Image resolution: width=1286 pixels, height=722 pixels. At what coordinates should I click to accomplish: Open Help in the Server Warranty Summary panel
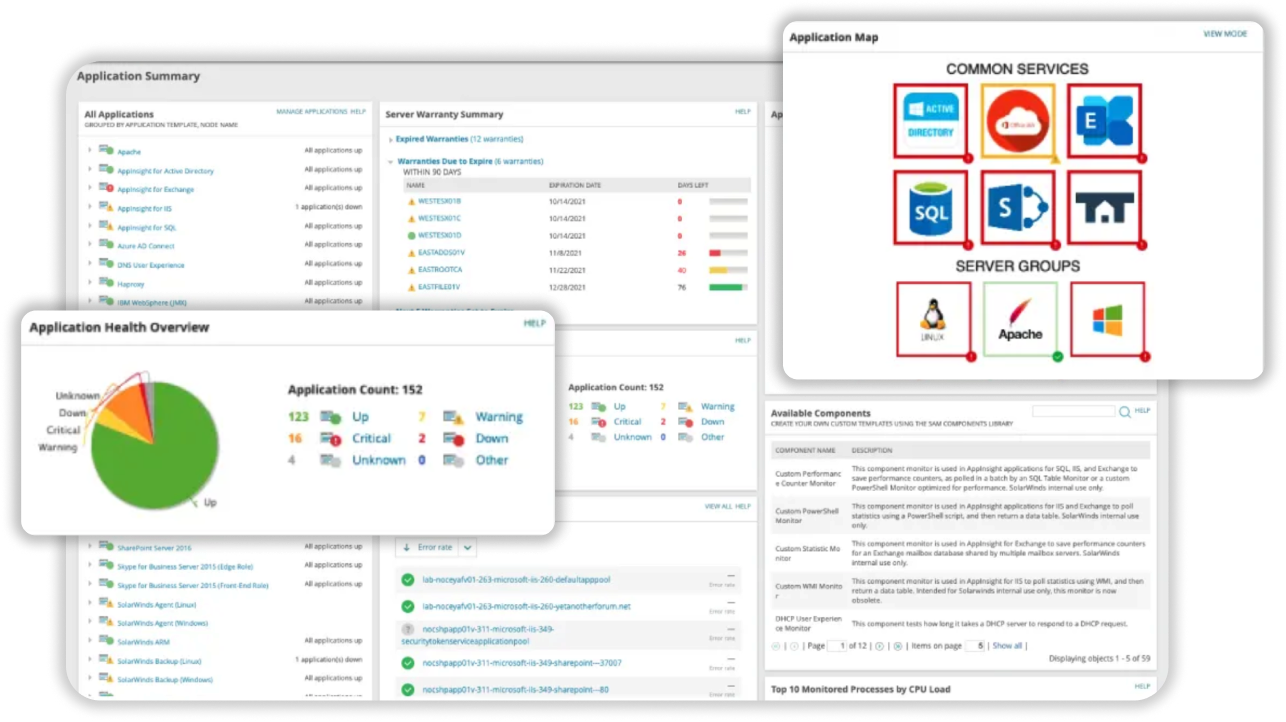click(x=743, y=112)
